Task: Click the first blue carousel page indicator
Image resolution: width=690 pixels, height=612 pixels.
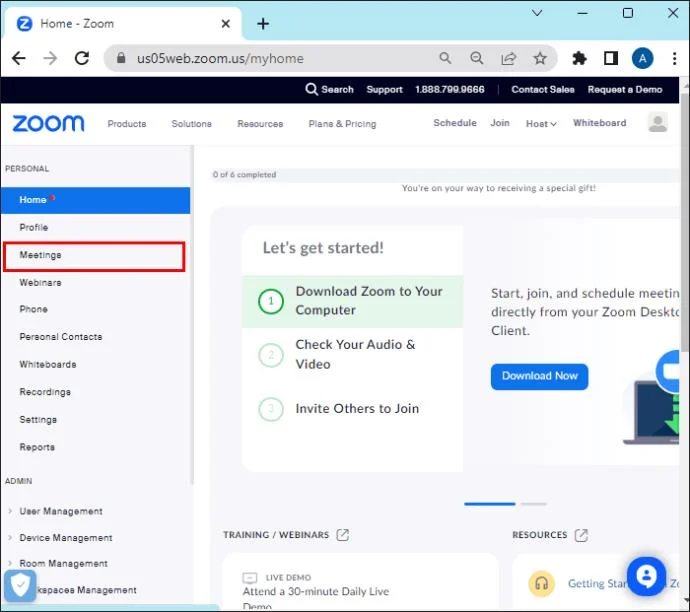Action: (x=489, y=504)
